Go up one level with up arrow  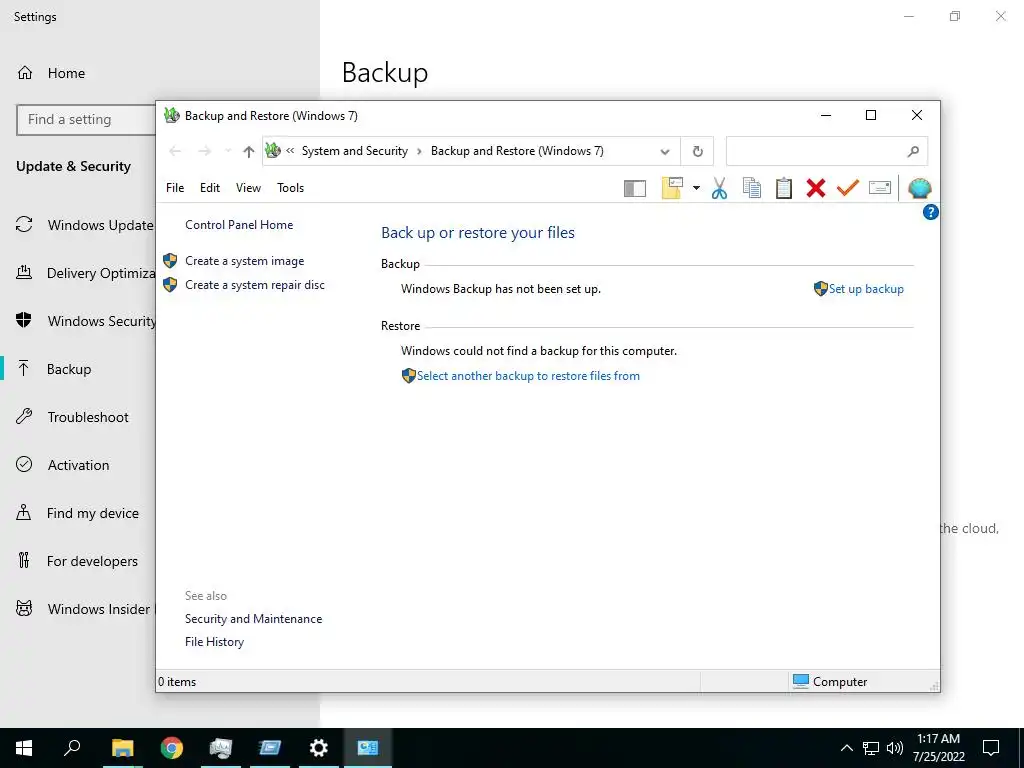(248, 152)
